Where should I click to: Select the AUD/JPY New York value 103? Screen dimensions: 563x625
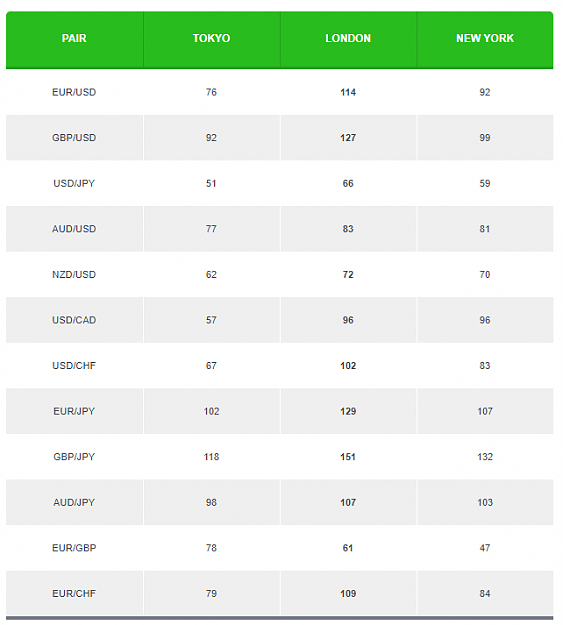(485, 502)
